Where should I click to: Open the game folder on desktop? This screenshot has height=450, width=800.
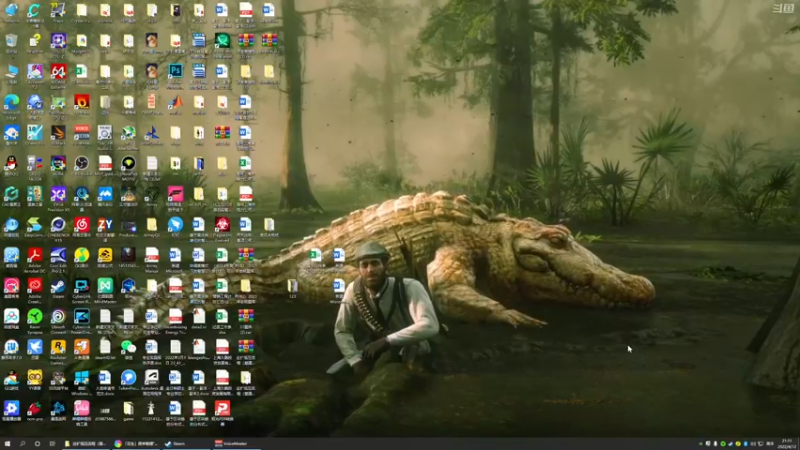pyautogui.click(x=129, y=412)
